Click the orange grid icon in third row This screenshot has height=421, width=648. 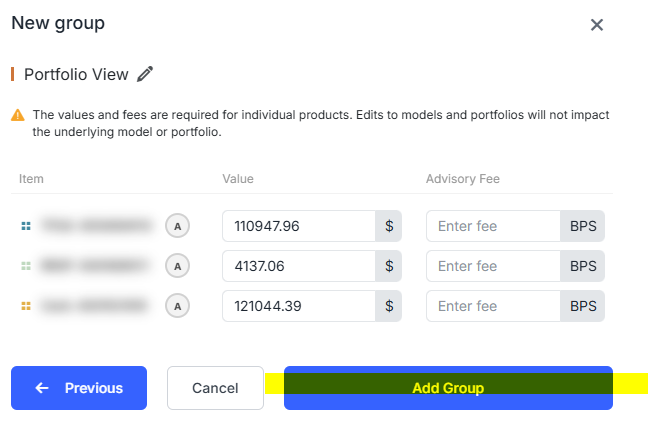tap(26, 306)
